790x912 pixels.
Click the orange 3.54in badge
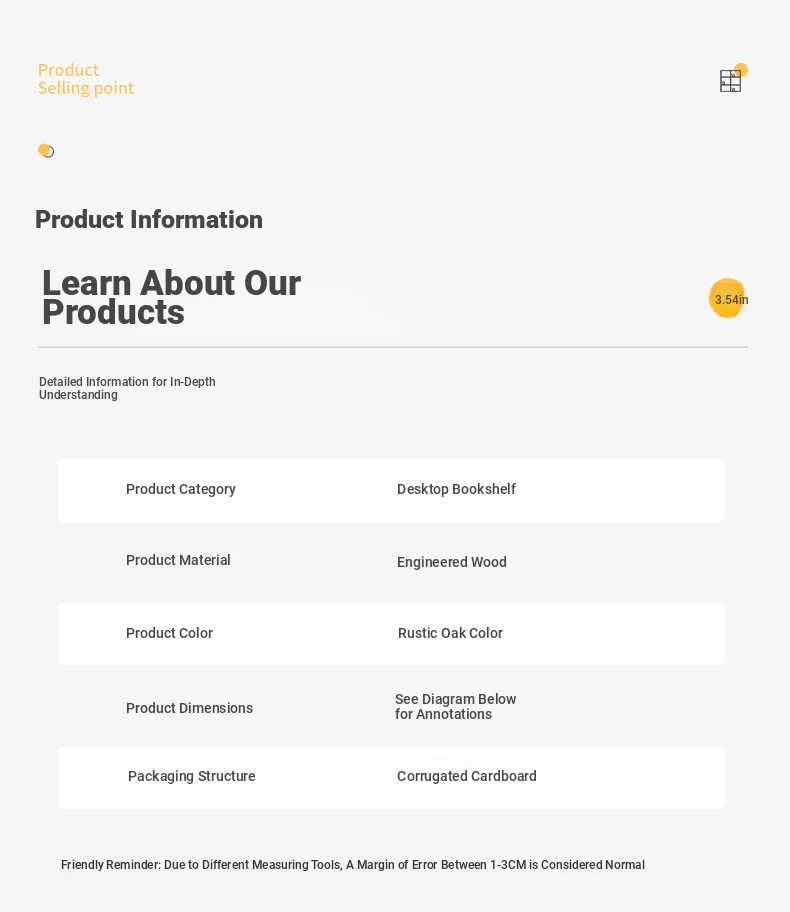point(728,298)
